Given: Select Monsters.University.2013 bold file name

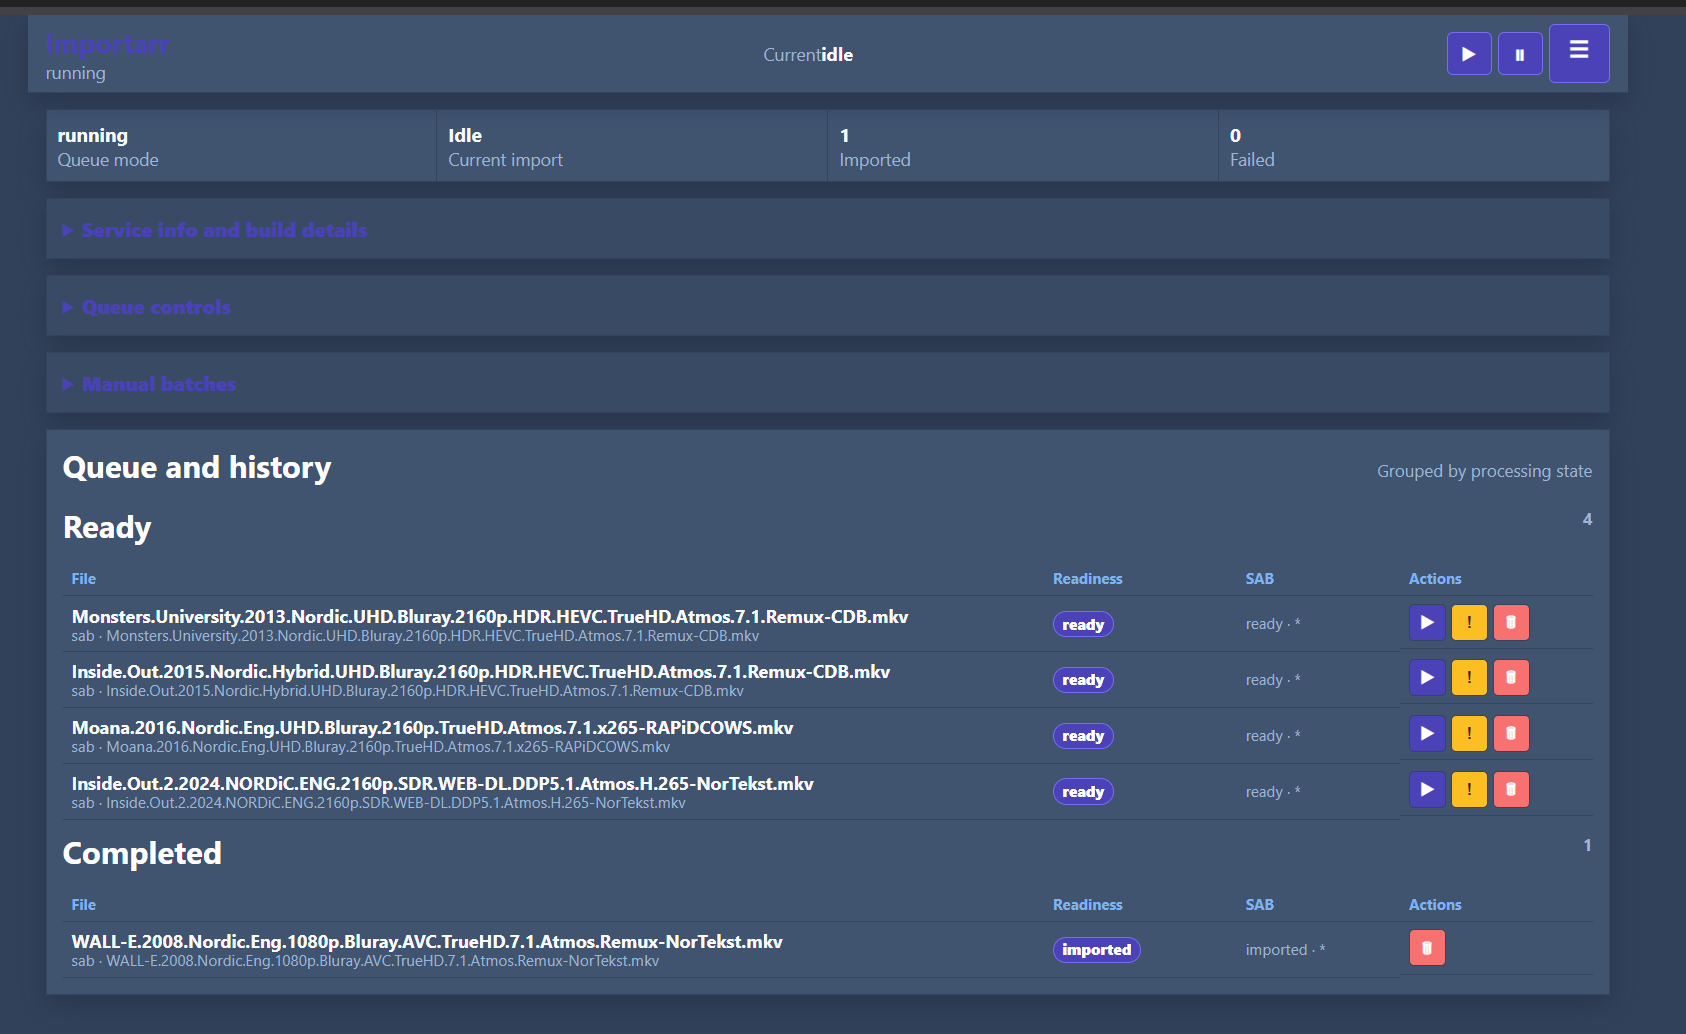Looking at the screenshot, I should coord(490,617).
